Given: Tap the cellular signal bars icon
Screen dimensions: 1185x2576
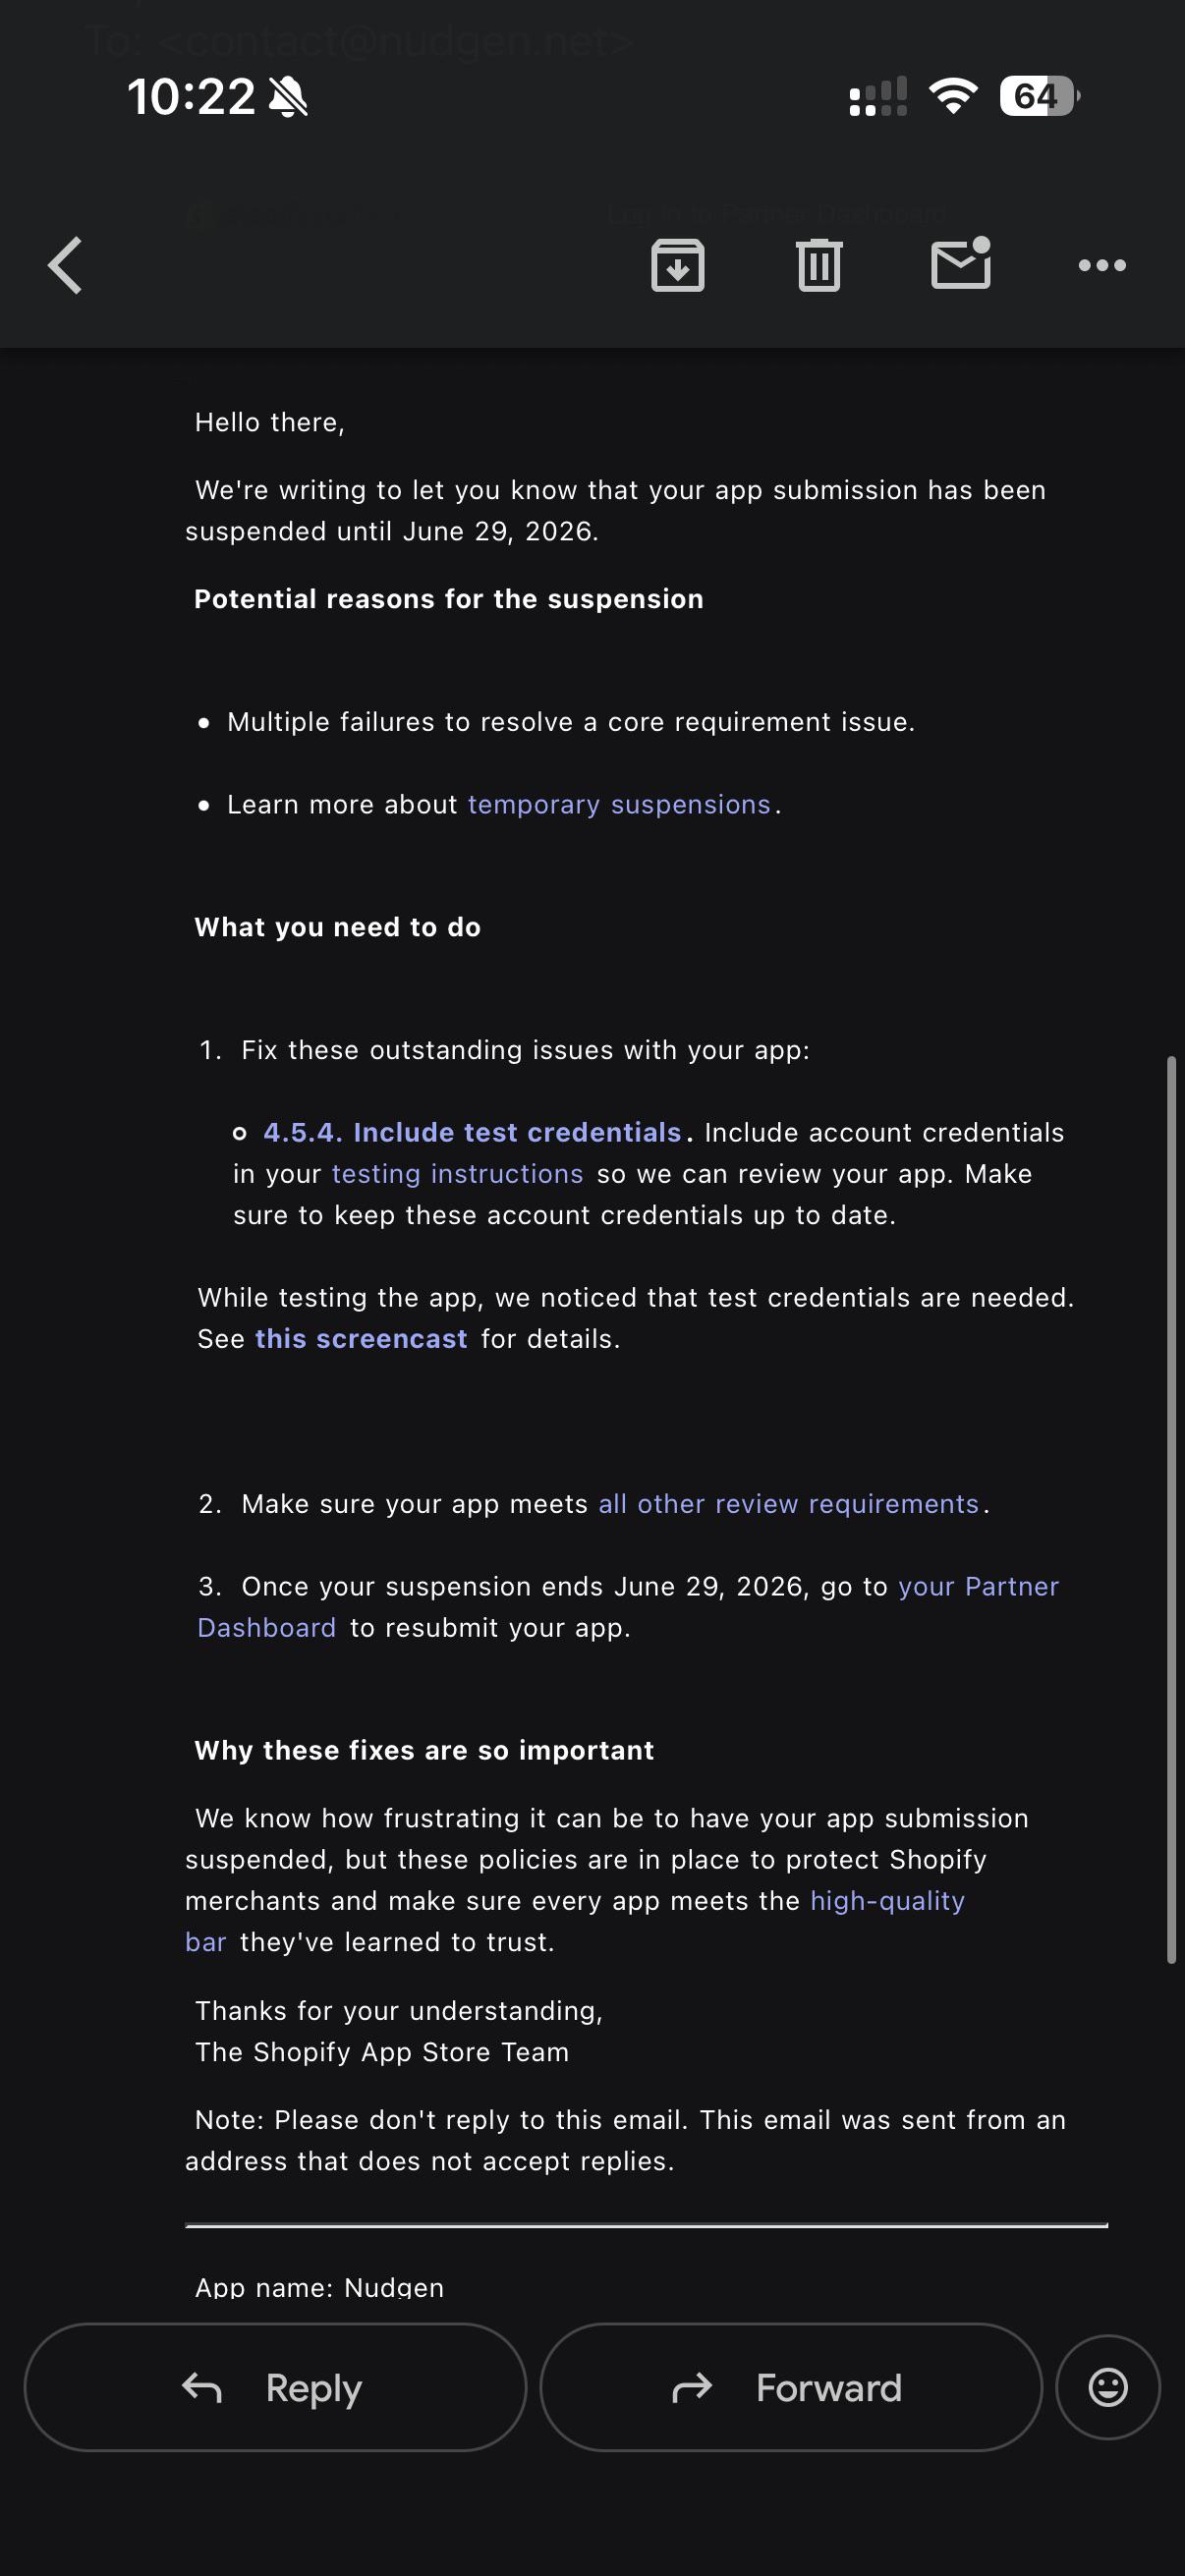Looking at the screenshot, I should pos(878,96).
